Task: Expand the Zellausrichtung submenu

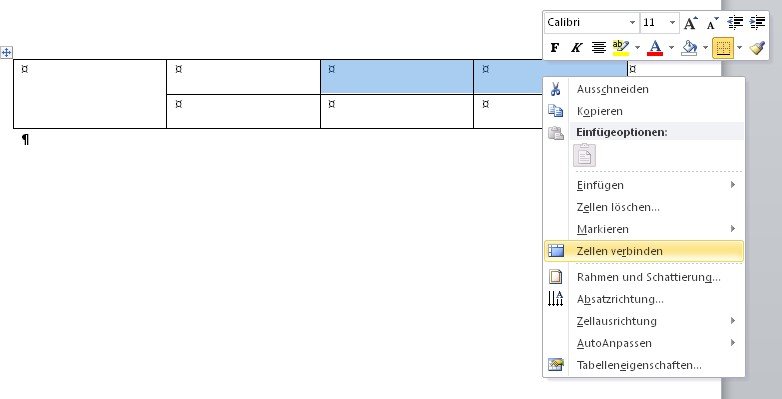Action: click(x=644, y=321)
